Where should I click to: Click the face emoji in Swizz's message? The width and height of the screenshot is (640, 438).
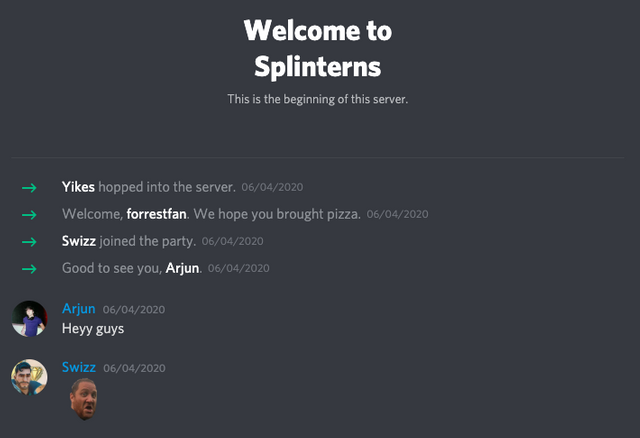tap(83, 398)
